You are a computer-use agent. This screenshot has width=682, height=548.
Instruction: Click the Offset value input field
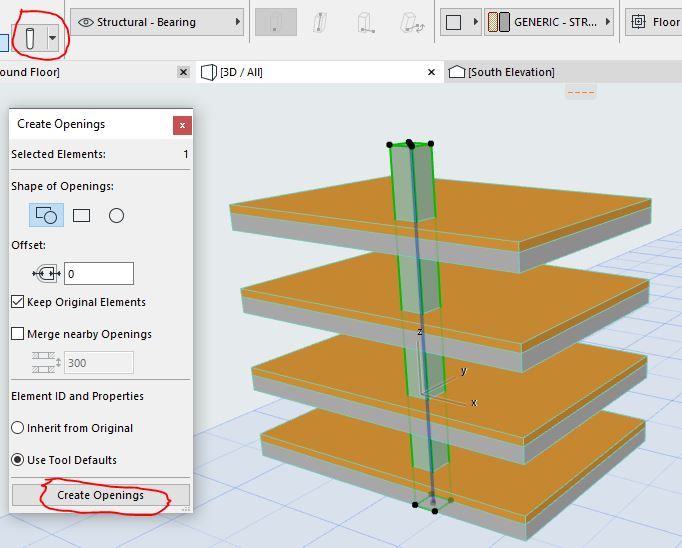click(x=98, y=273)
